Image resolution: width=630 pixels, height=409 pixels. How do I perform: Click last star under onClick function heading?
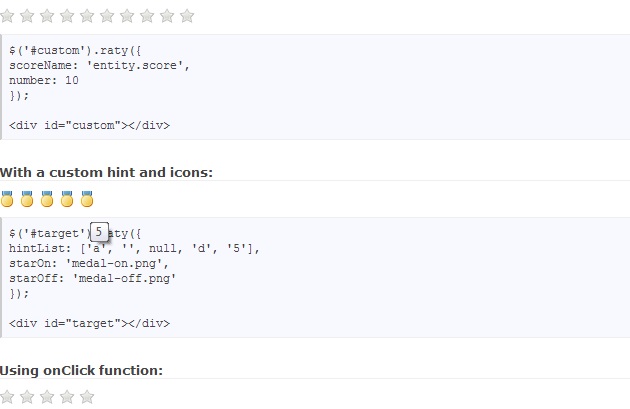pyautogui.click(x=87, y=397)
